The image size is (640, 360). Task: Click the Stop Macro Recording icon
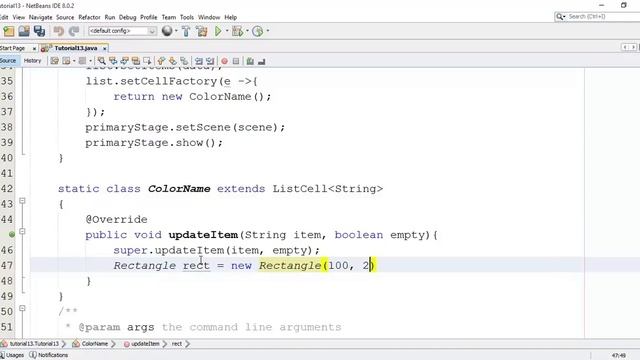[236, 61]
